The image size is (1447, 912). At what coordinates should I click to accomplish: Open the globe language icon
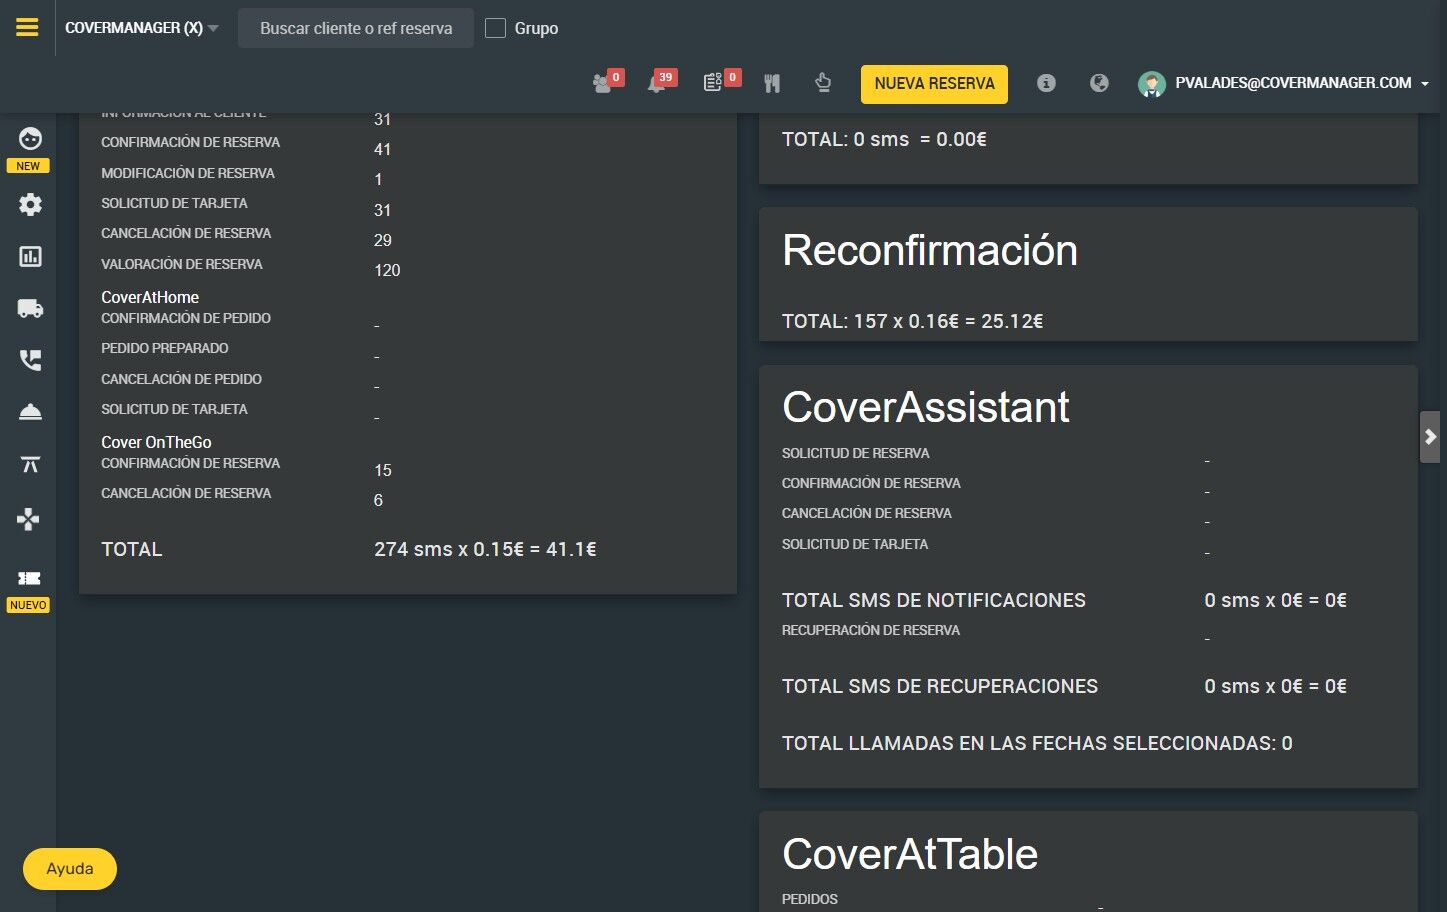tap(1099, 83)
